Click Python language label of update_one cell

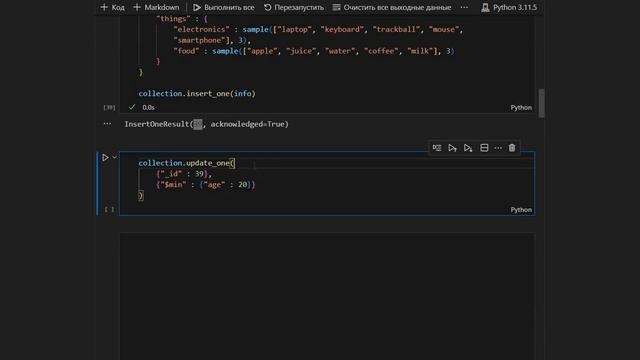[x=521, y=209]
